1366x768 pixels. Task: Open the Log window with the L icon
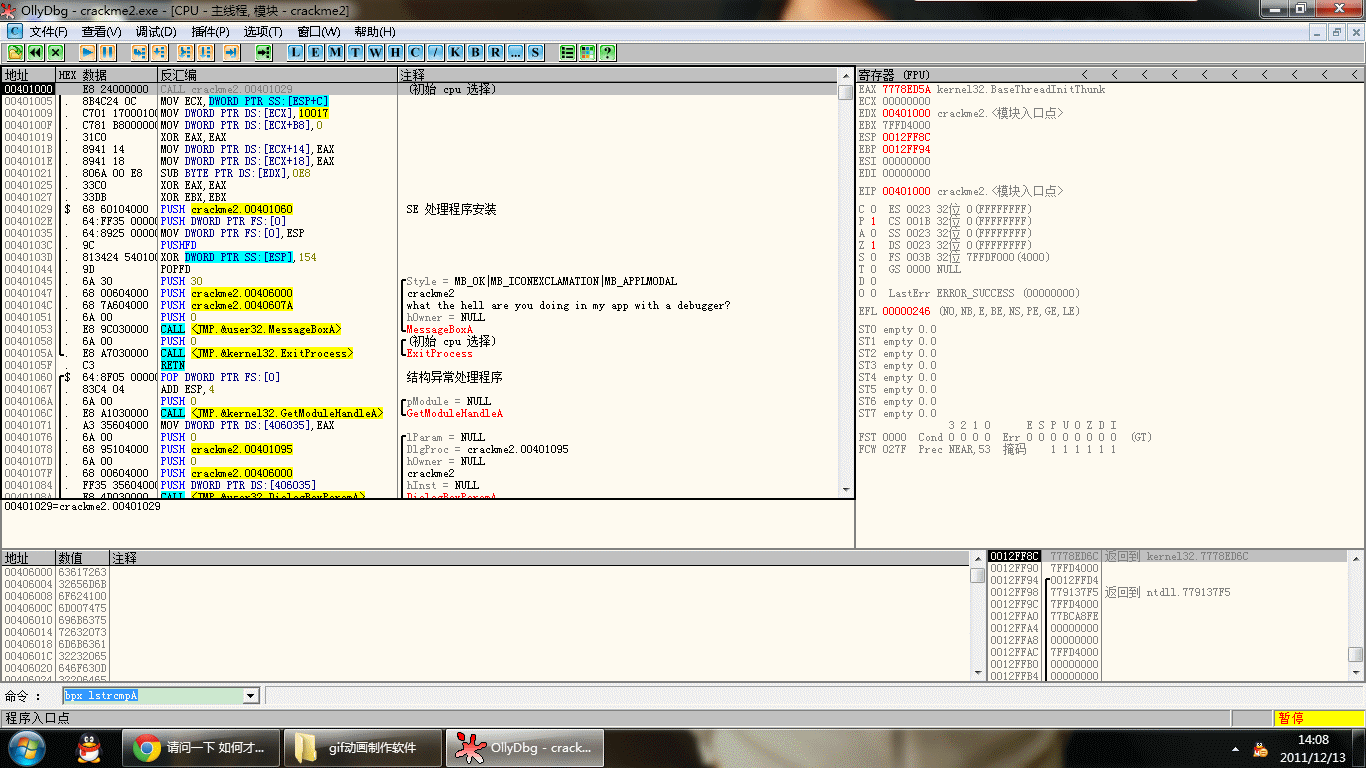pos(296,52)
